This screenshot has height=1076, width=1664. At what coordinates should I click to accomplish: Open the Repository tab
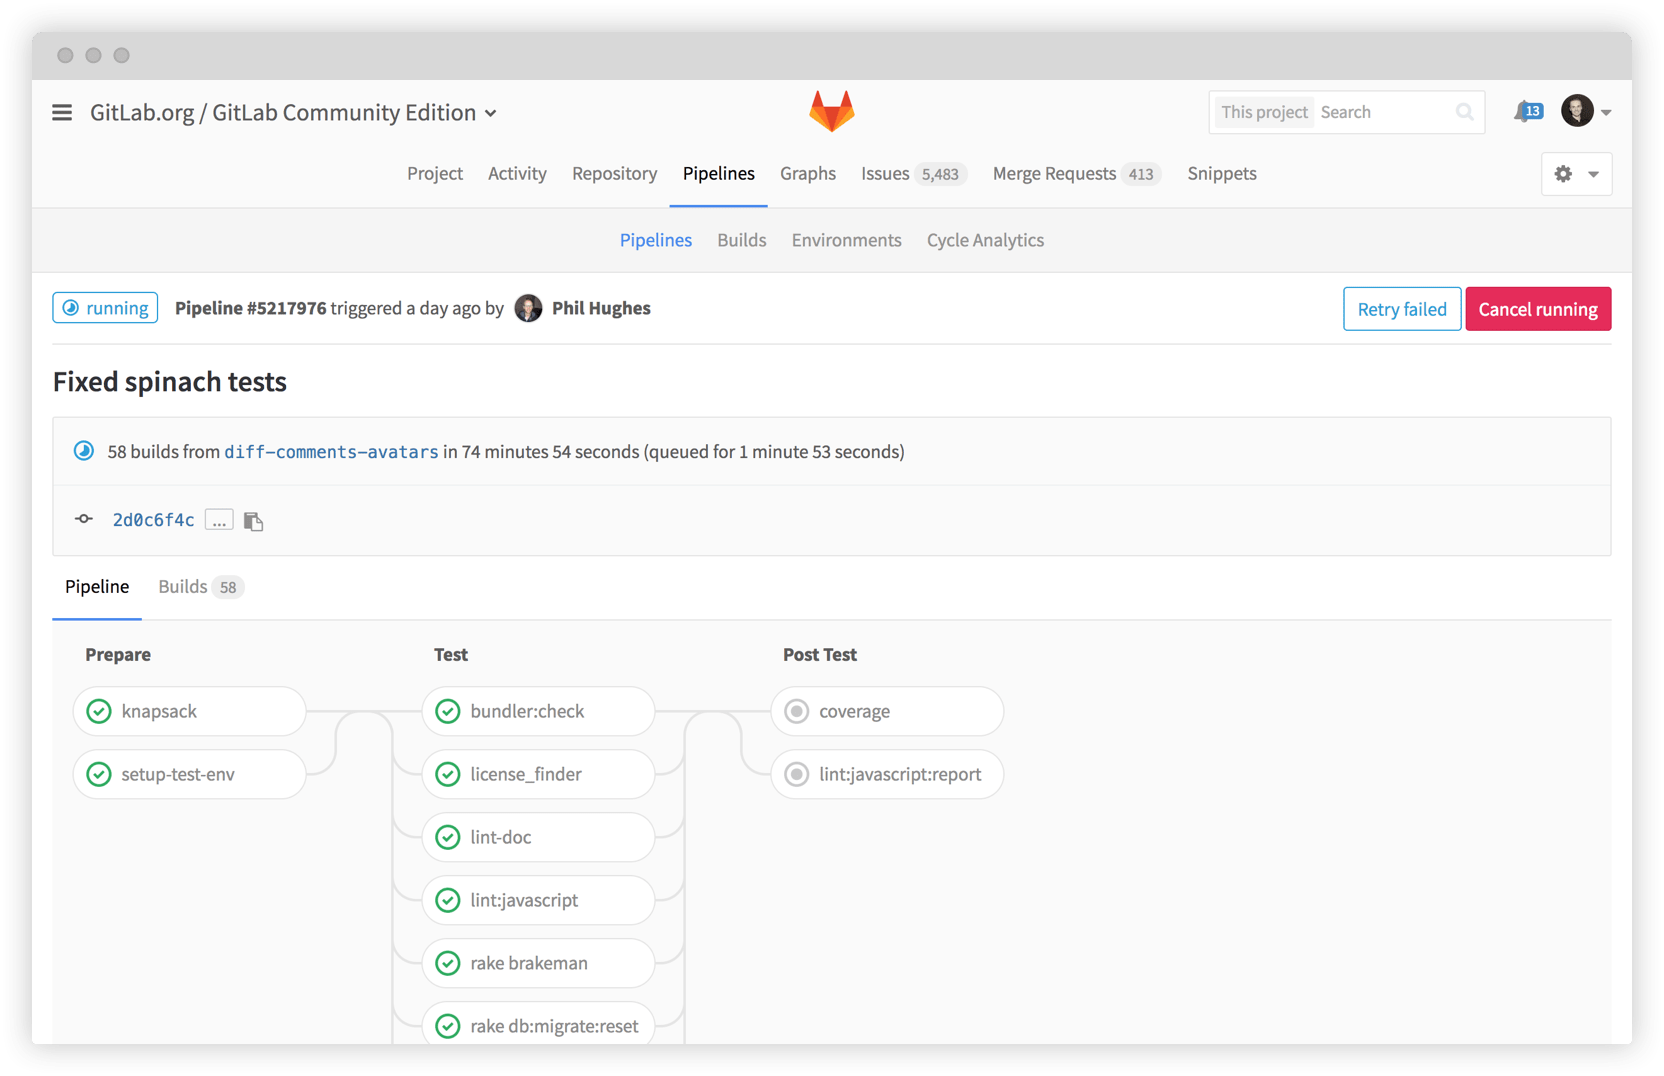point(614,173)
